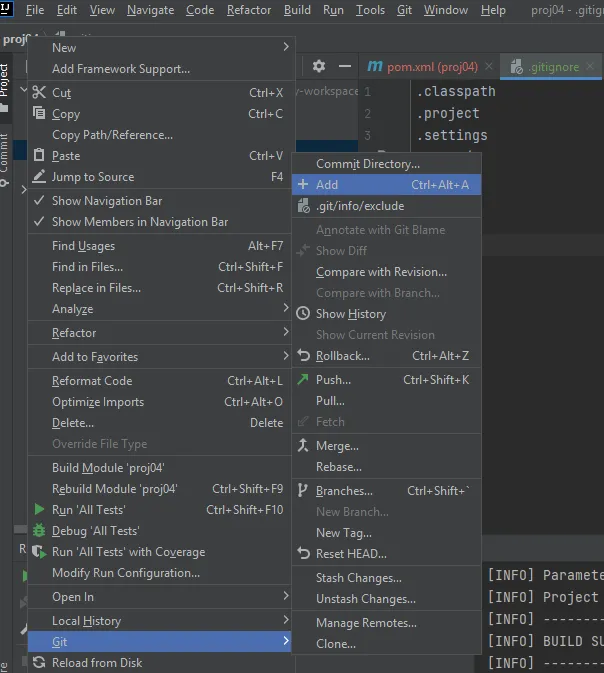Expand the Git submenu arrow
The image size is (604, 673).
(286, 641)
